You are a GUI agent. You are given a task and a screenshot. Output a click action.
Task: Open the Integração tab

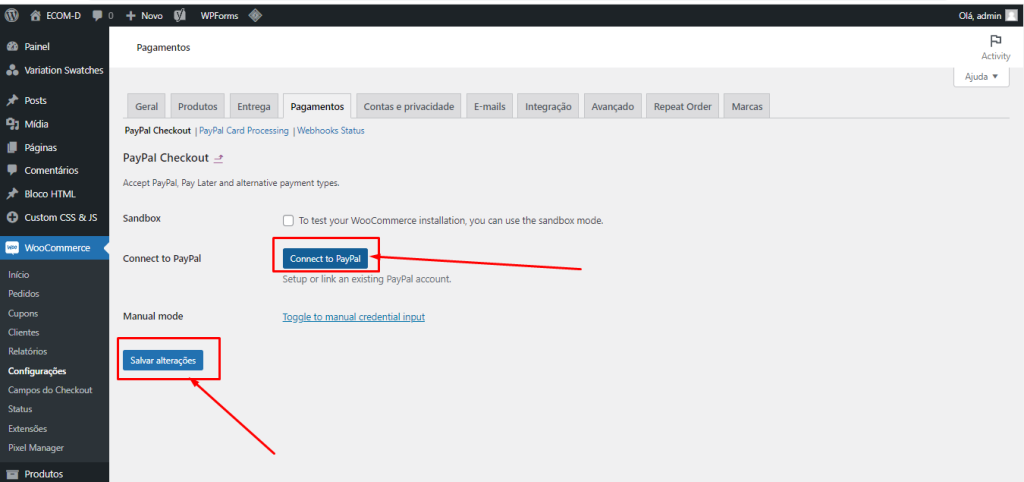pos(548,106)
